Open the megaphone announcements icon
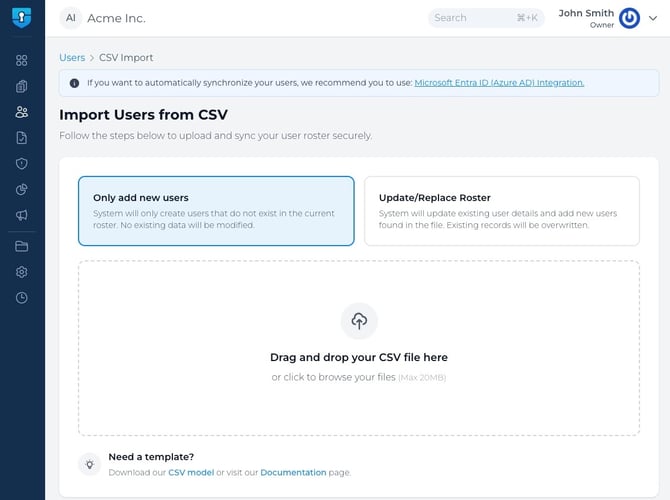Viewport: 670px width, 500px height. pos(22,215)
